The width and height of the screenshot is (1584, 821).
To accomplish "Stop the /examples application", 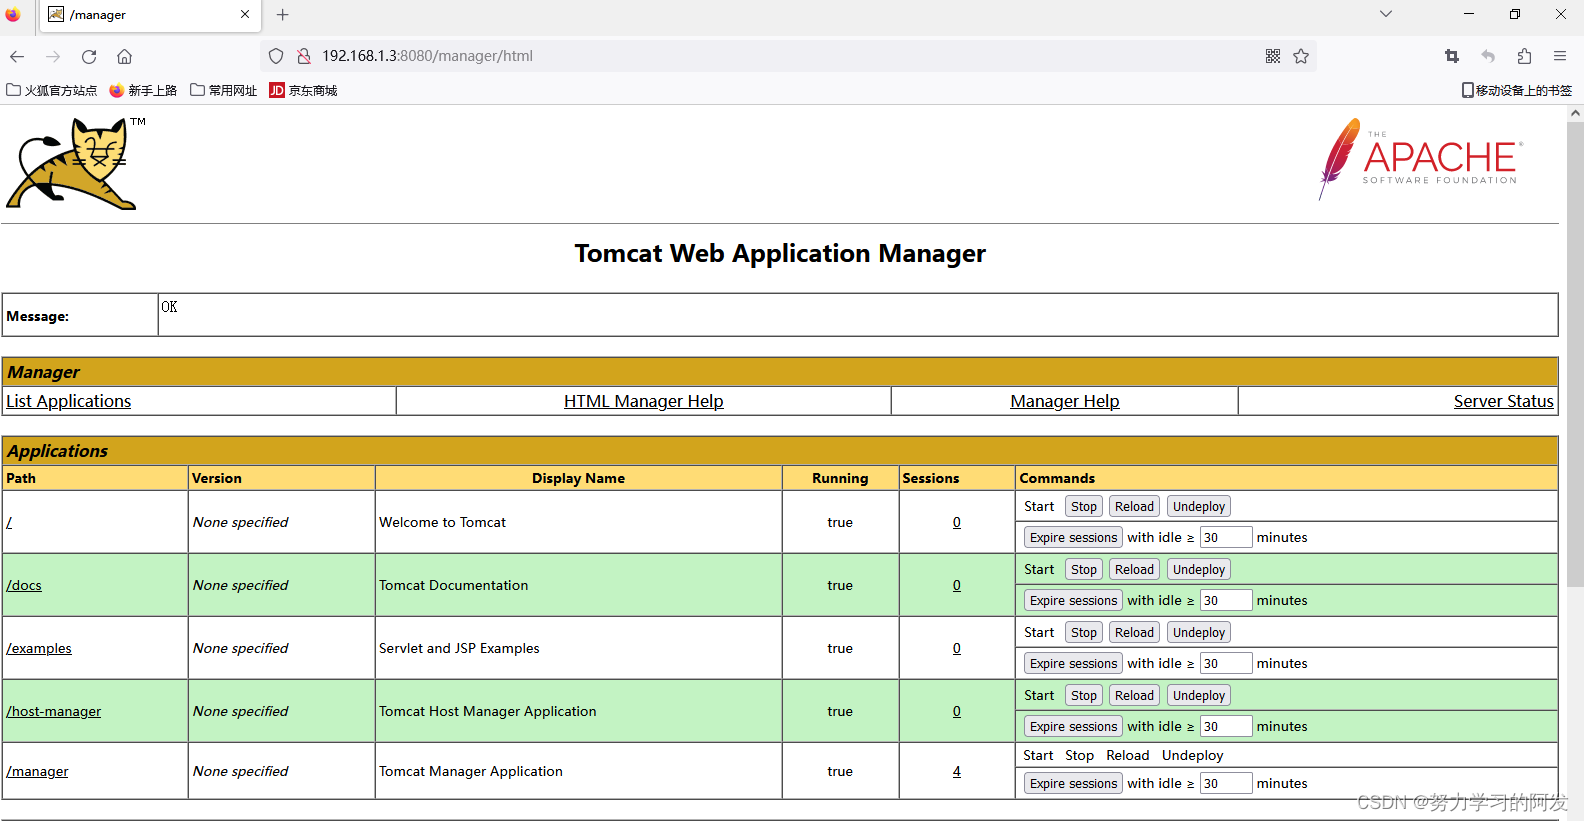I will click(1084, 633).
